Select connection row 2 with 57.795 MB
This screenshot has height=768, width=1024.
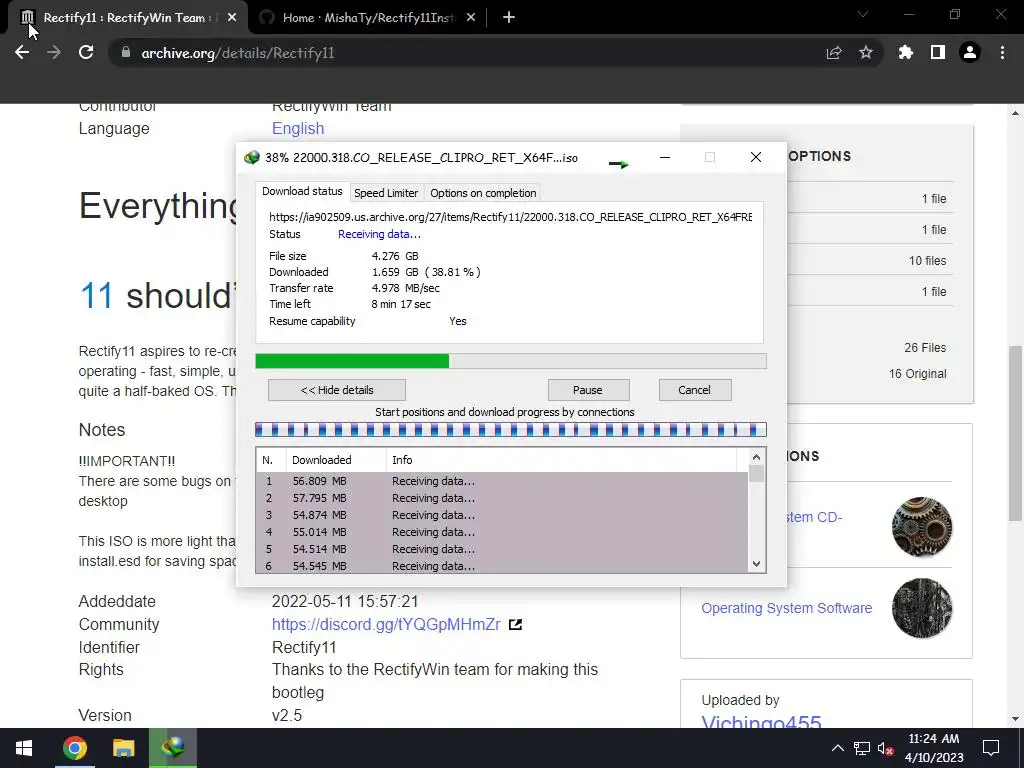[502, 498]
